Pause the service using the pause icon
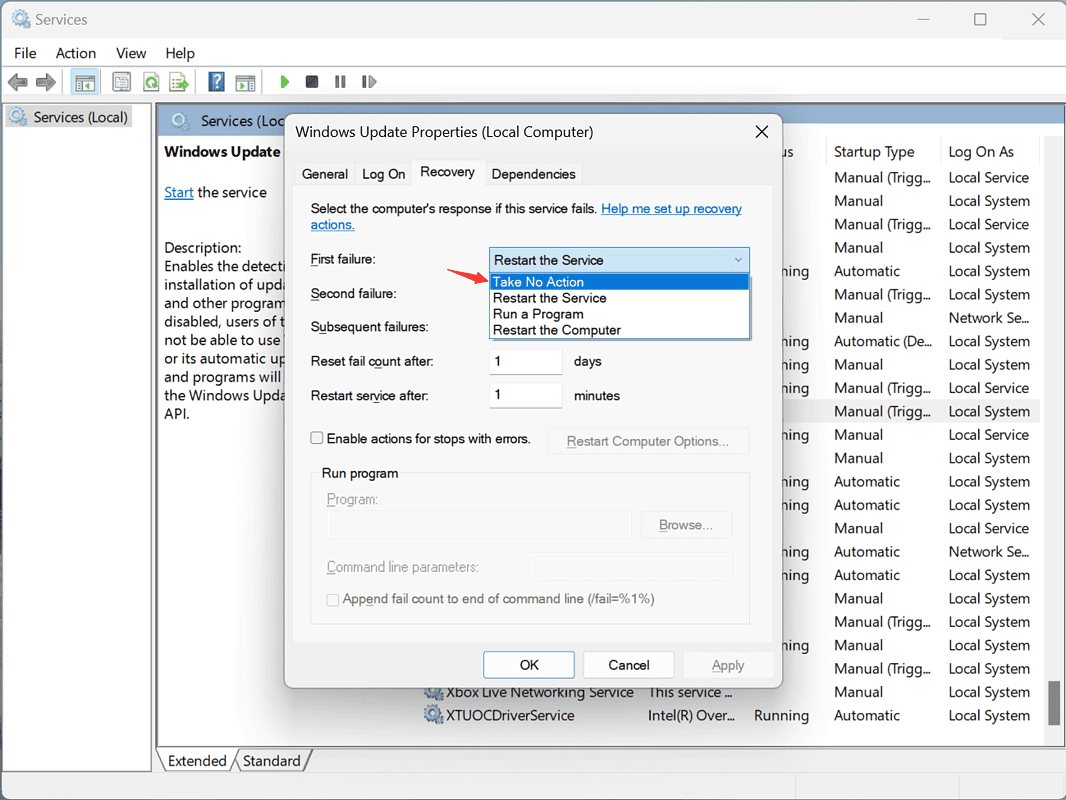 tap(340, 82)
